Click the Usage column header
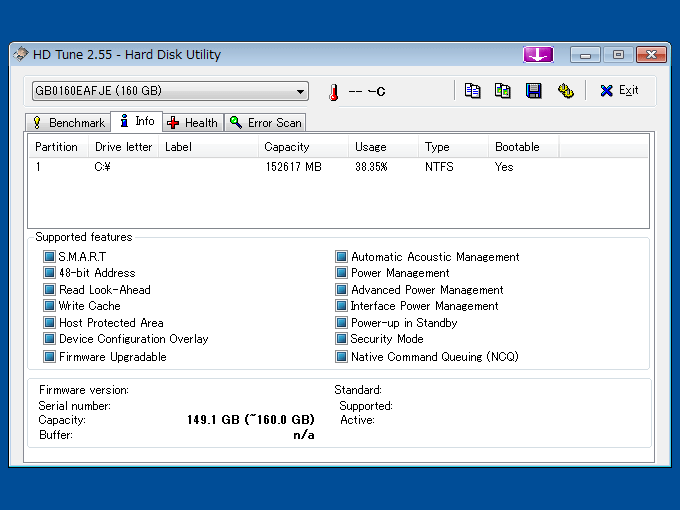Image resolution: width=680 pixels, height=510 pixels. [x=383, y=147]
